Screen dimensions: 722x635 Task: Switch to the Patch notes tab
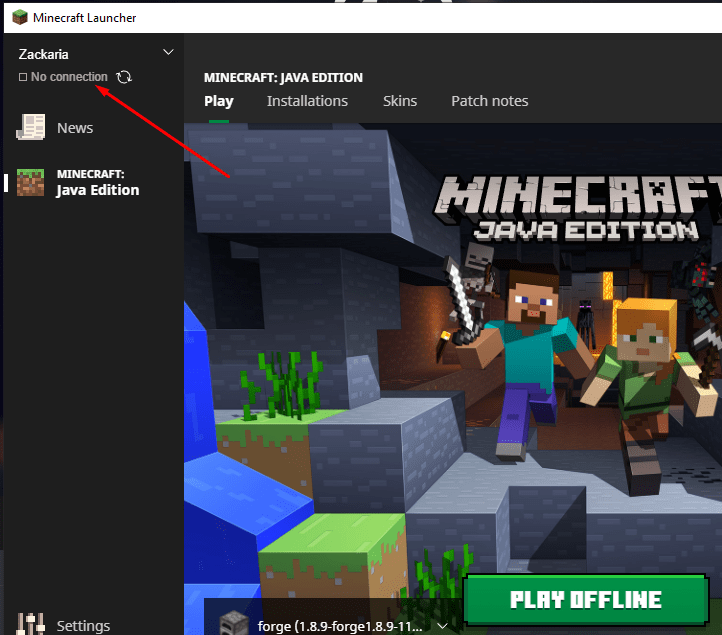[x=490, y=101]
